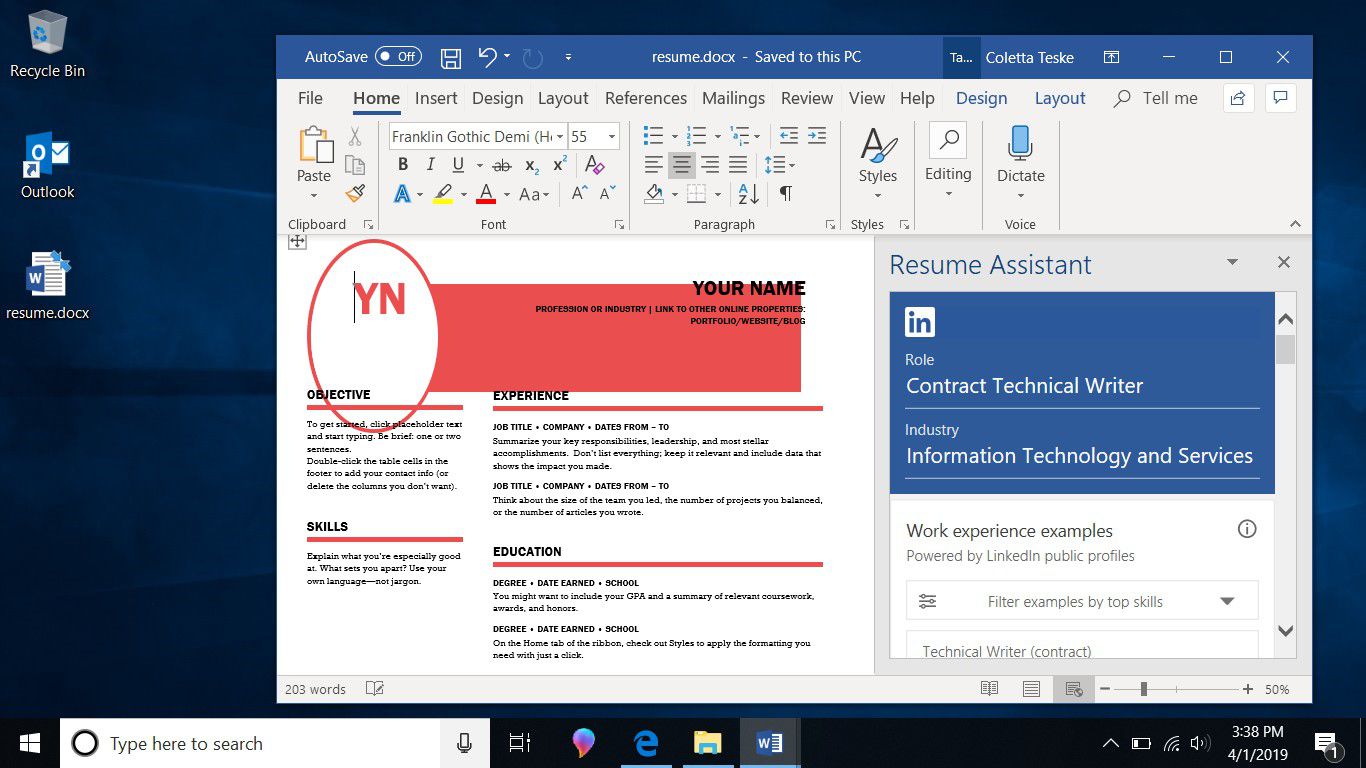Image resolution: width=1366 pixels, height=768 pixels.
Task: Close the Resume Assistant pane
Action: pos(1284,262)
